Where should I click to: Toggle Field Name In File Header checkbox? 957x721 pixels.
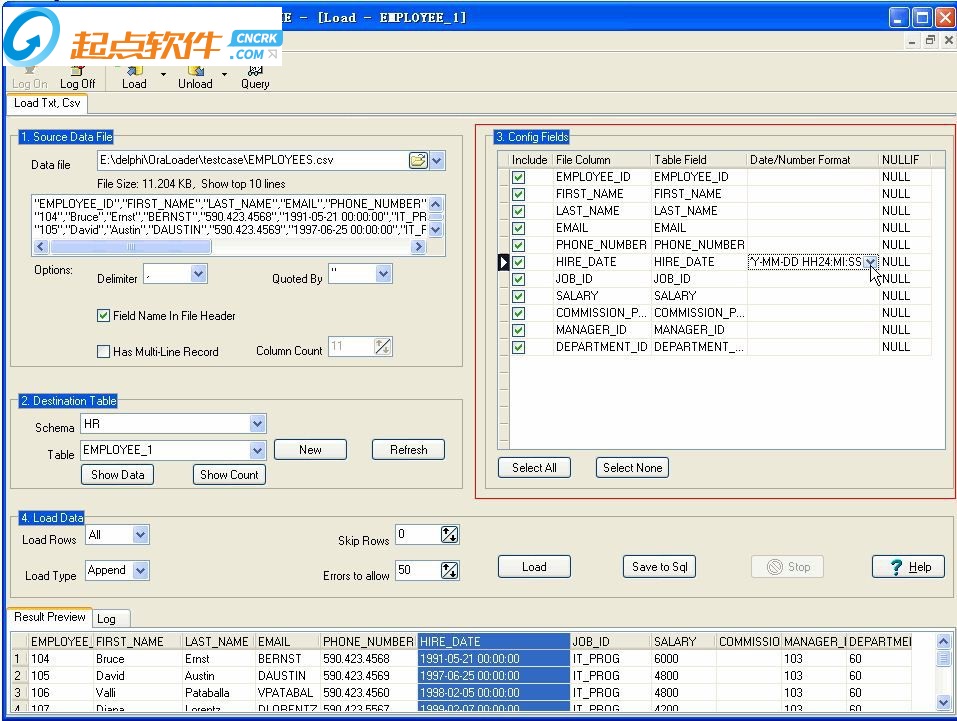pyautogui.click(x=103, y=316)
